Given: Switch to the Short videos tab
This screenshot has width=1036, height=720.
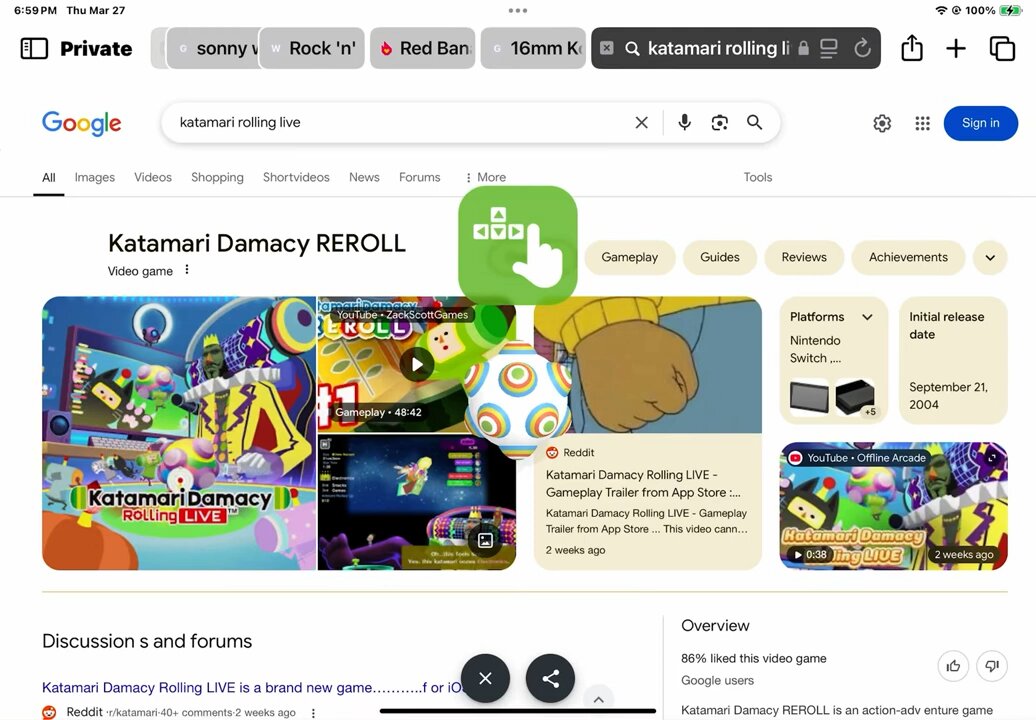Looking at the screenshot, I should [x=296, y=177].
